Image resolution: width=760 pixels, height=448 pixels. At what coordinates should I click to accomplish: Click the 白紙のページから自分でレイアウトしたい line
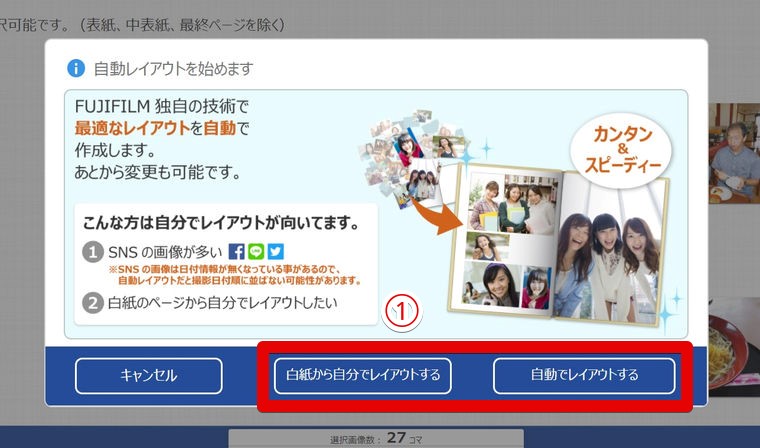[x=222, y=303]
